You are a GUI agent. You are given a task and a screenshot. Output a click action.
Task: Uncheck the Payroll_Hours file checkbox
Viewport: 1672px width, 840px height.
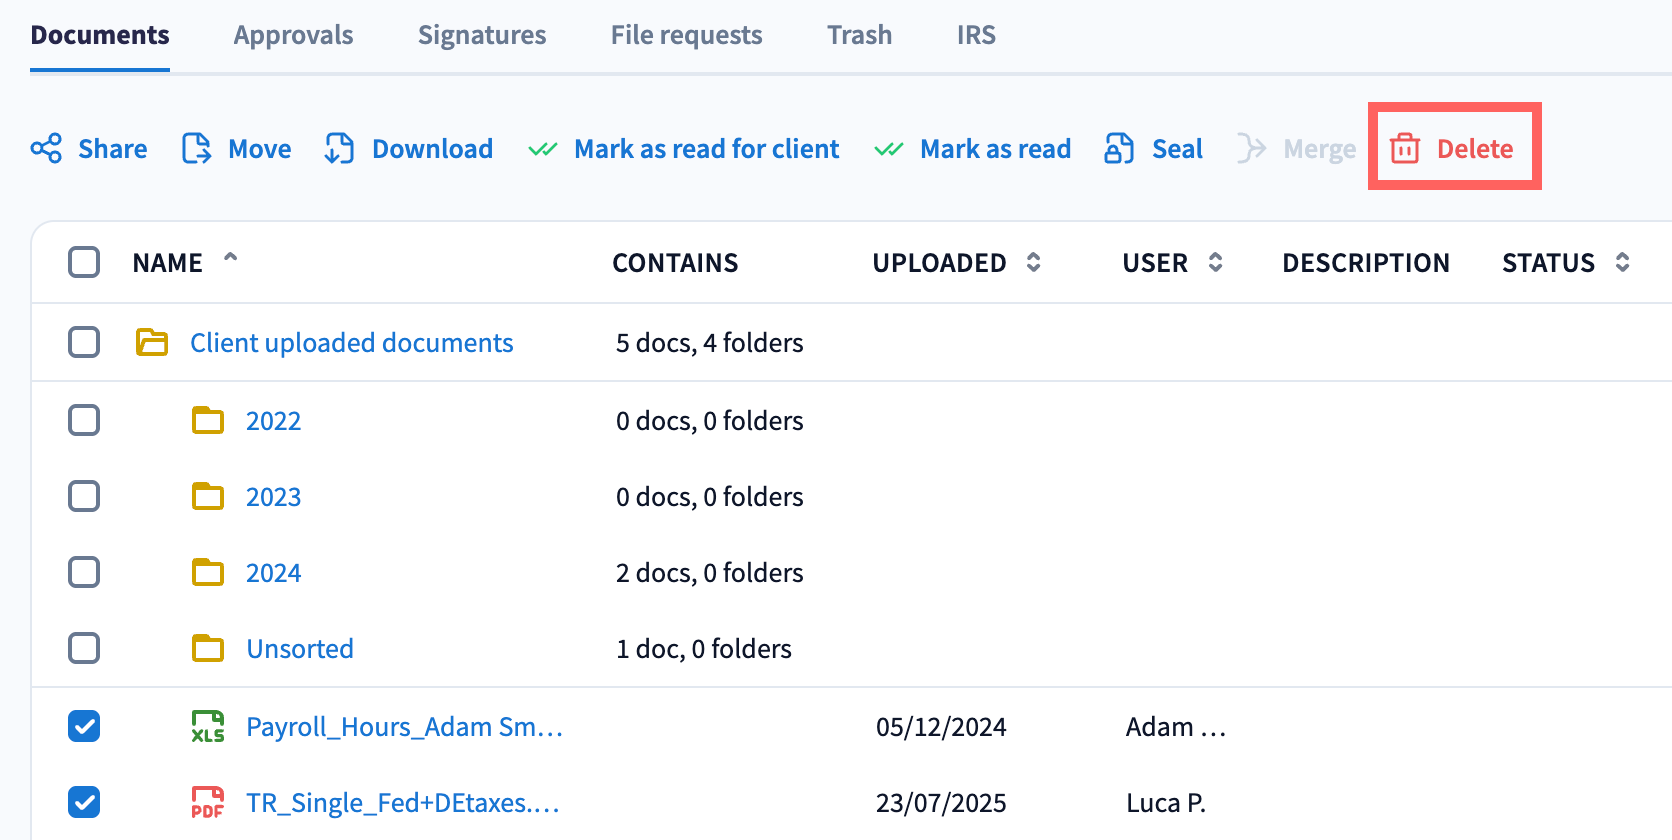[x=84, y=726]
